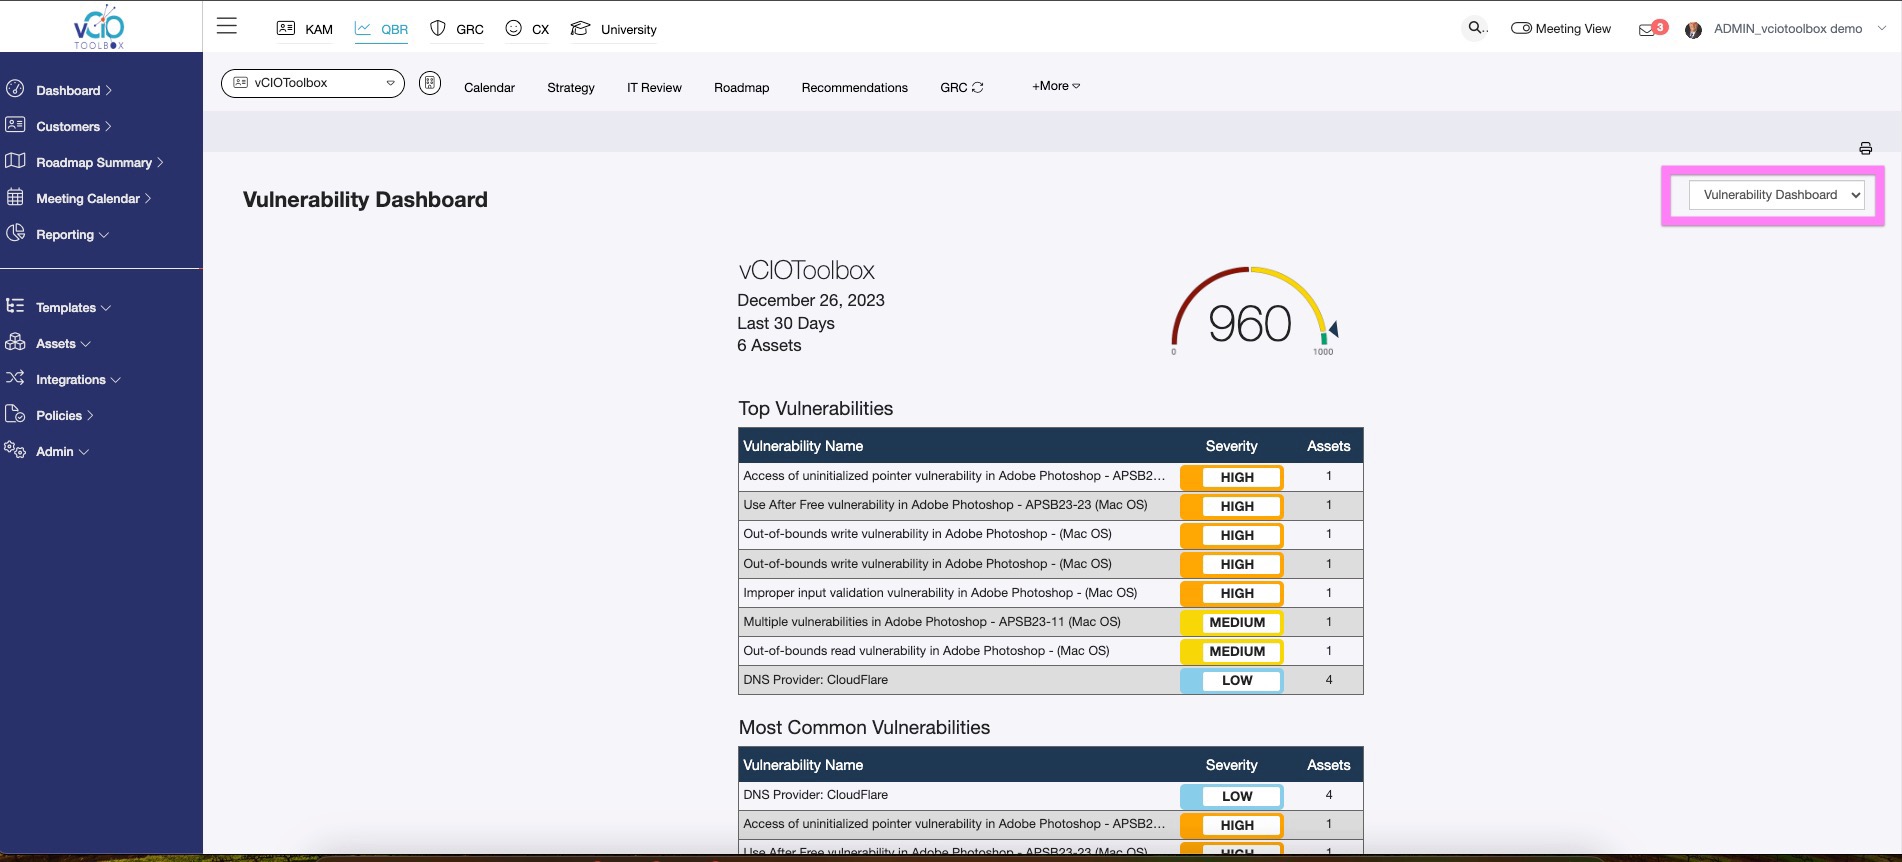This screenshot has width=1902, height=862.
Task: Click the Out-of-bounds read vulnerability row
Action: coord(1050,650)
